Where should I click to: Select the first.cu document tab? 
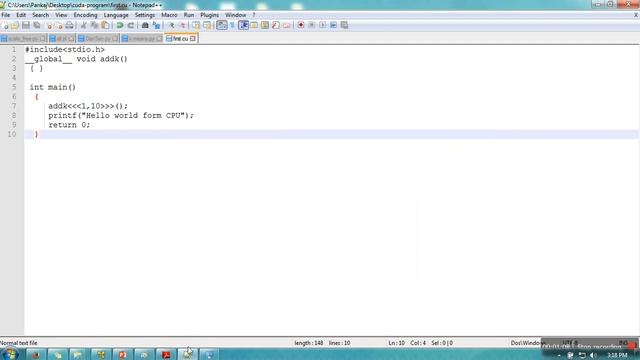pyautogui.click(x=180, y=38)
